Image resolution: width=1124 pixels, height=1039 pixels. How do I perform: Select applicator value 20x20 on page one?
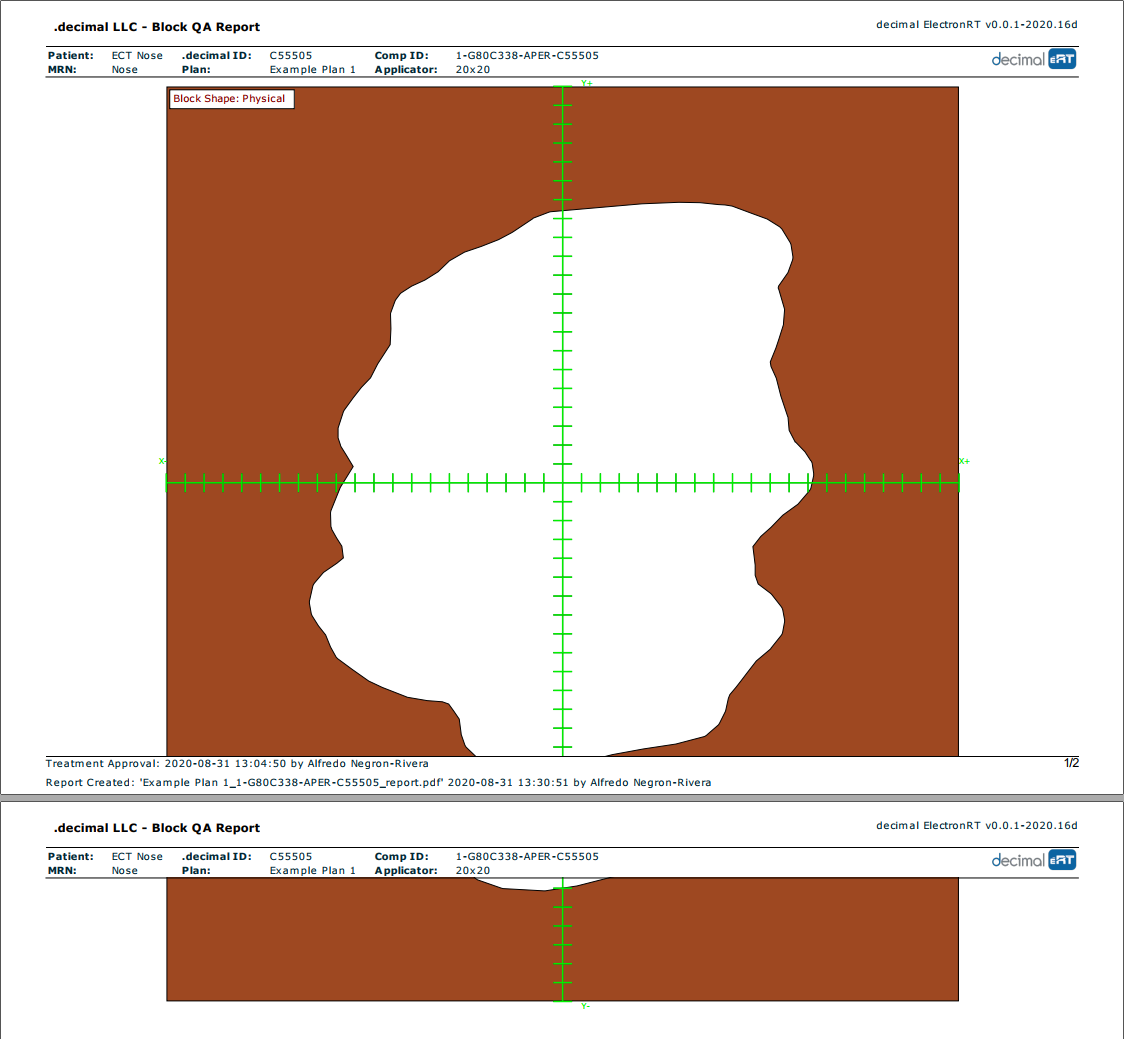click(472, 70)
